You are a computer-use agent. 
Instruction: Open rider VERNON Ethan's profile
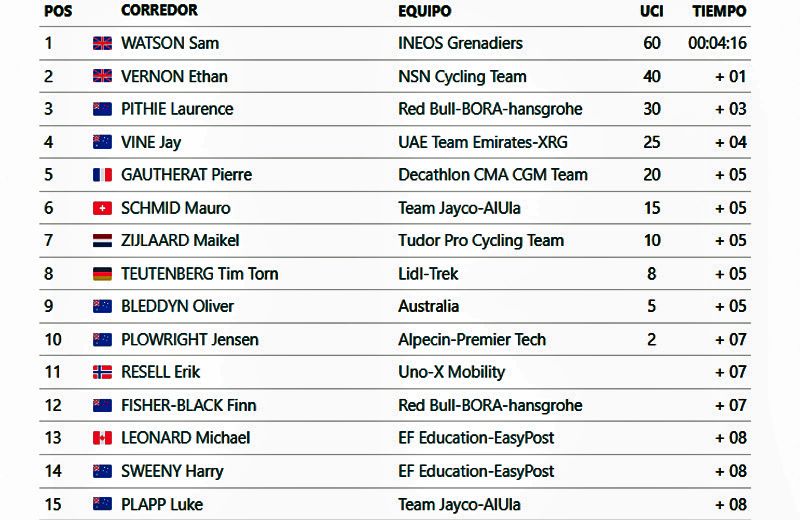point(174,76)
